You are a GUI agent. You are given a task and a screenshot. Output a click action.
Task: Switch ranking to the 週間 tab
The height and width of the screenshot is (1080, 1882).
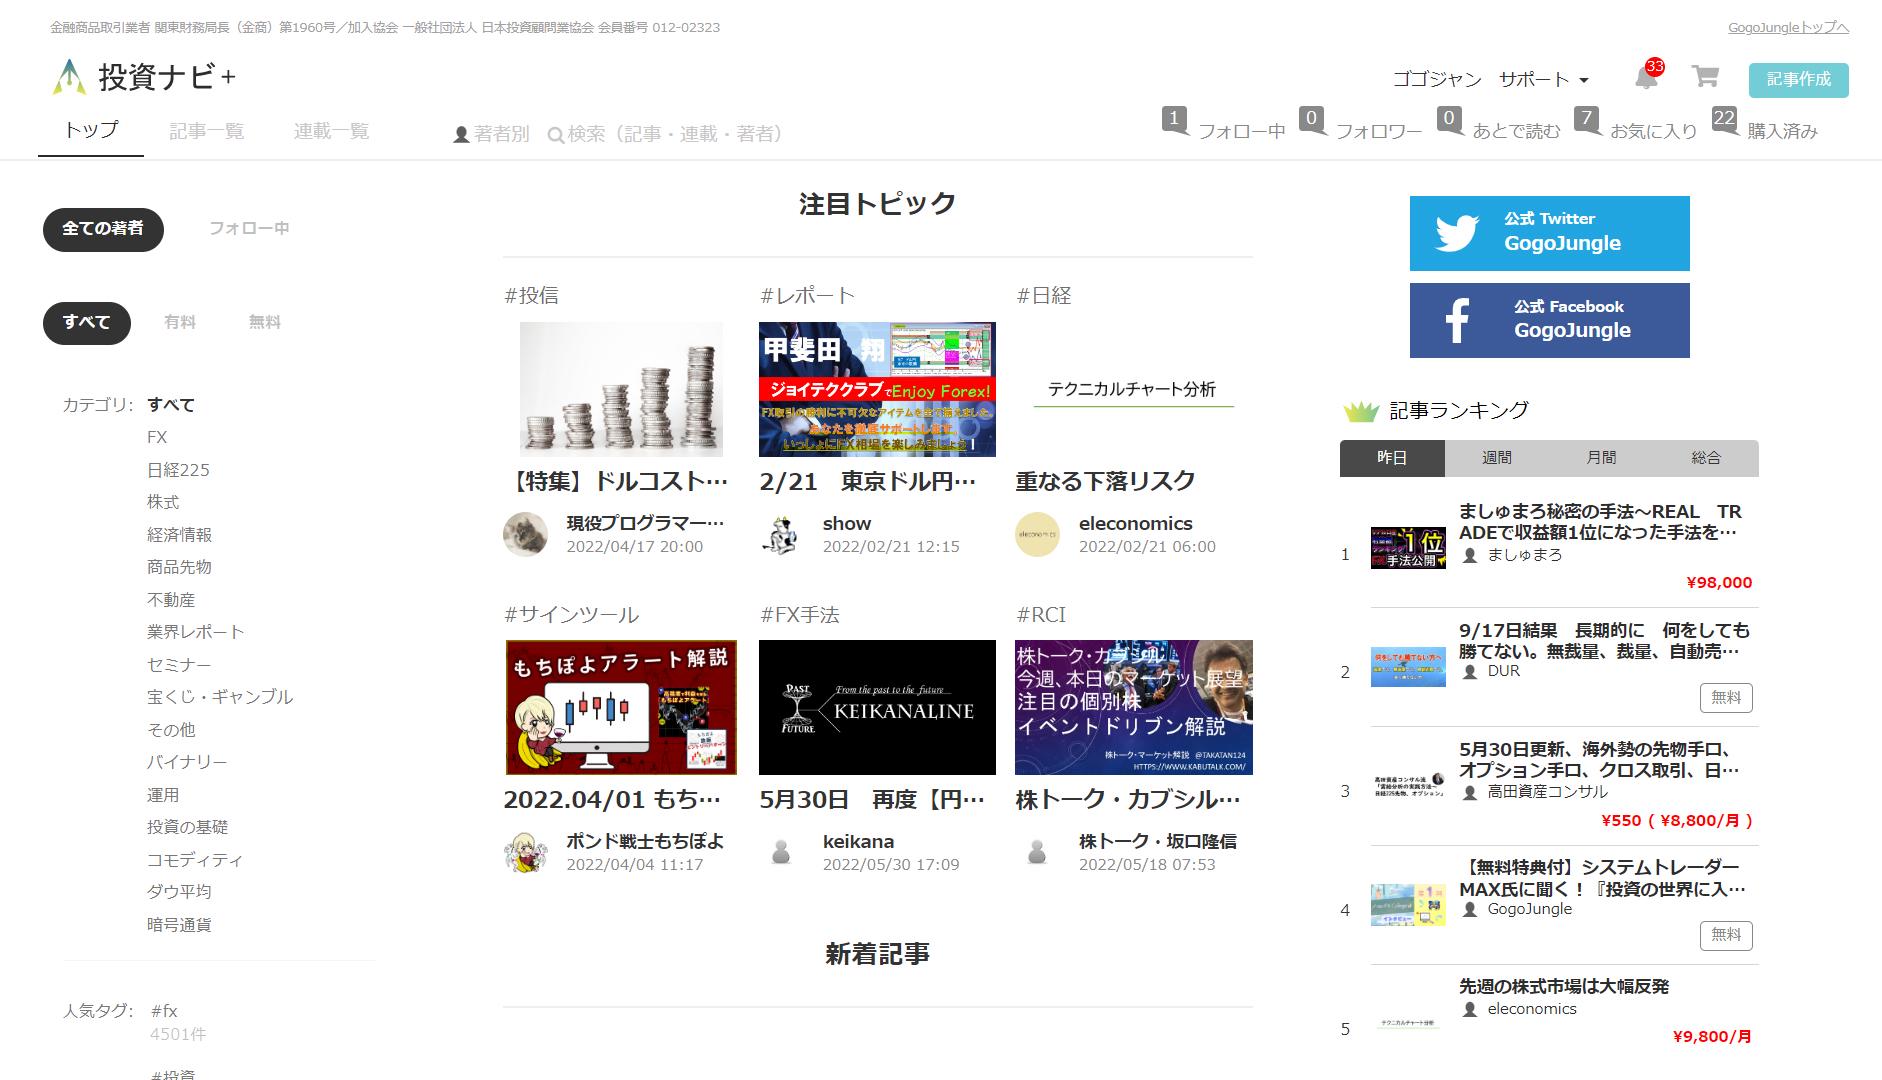[1496, 458]
